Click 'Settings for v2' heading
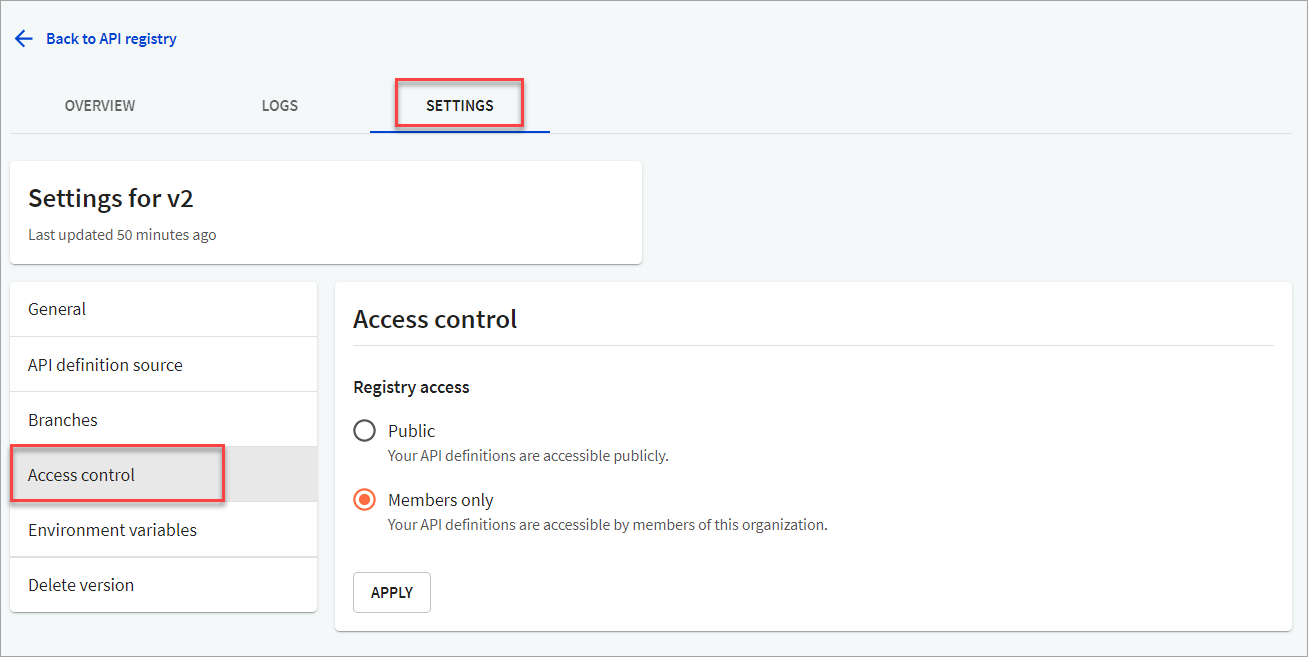 [x=111, y=199]
